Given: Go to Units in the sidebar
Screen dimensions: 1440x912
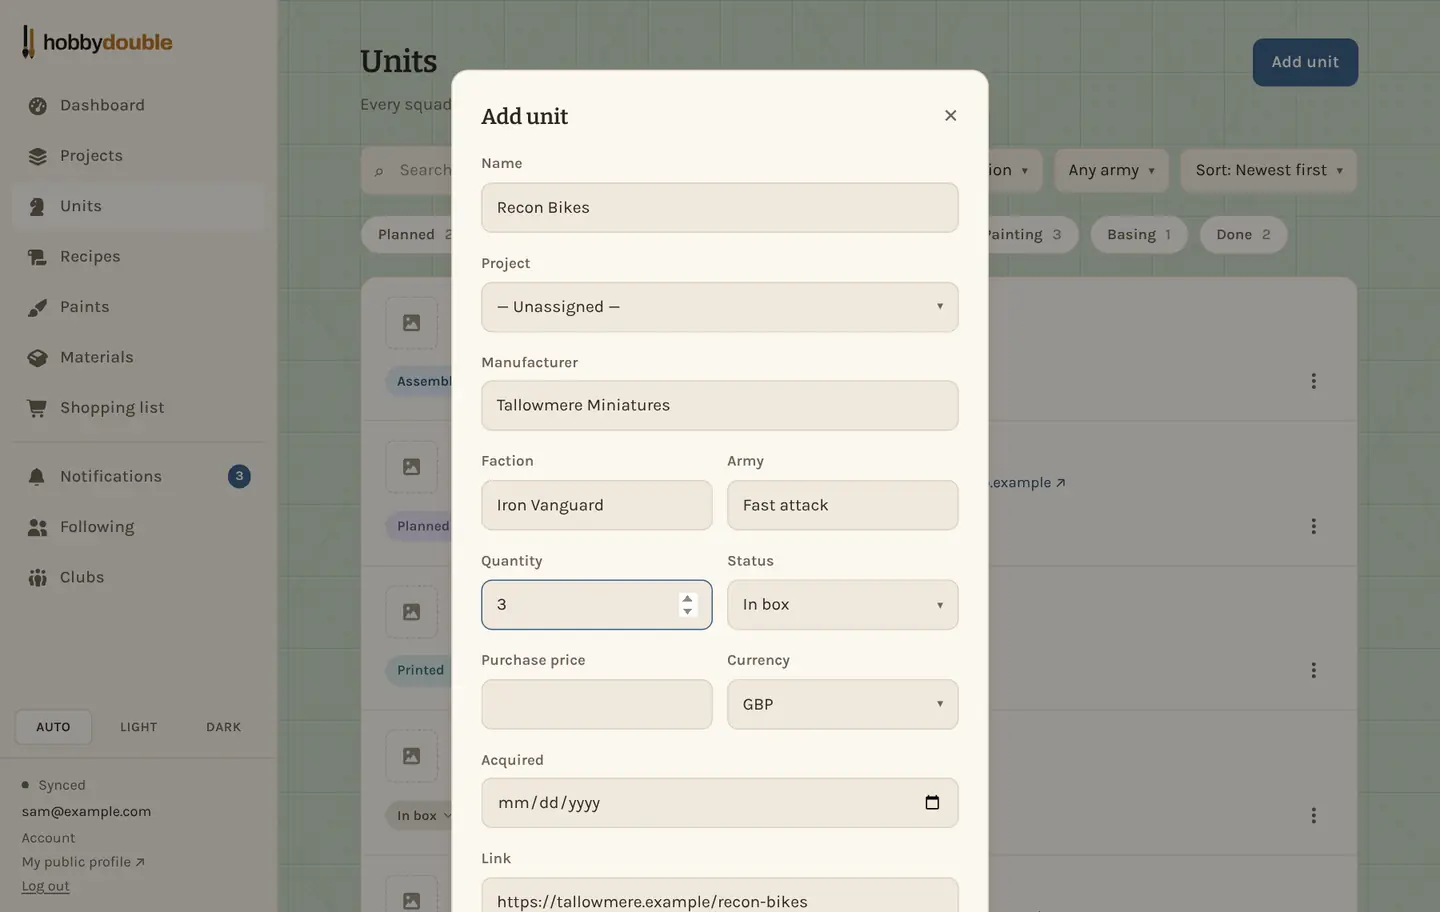Looking at the screenshot, I should [x=139, y=207].
